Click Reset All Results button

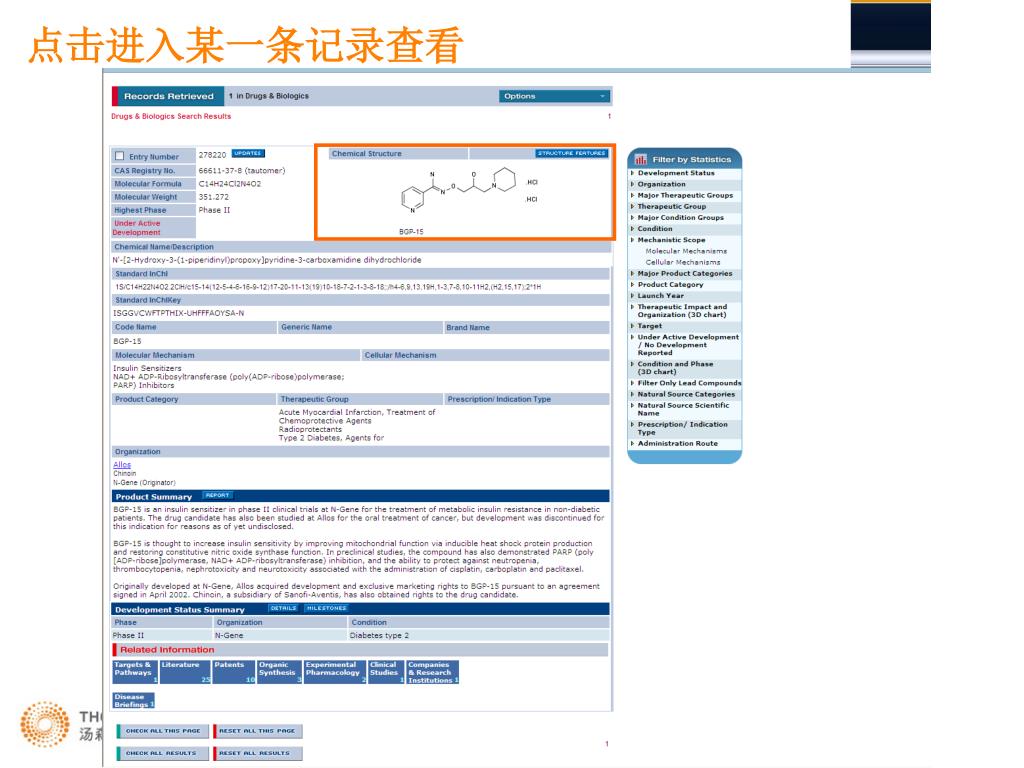click(x=257, y=753)
